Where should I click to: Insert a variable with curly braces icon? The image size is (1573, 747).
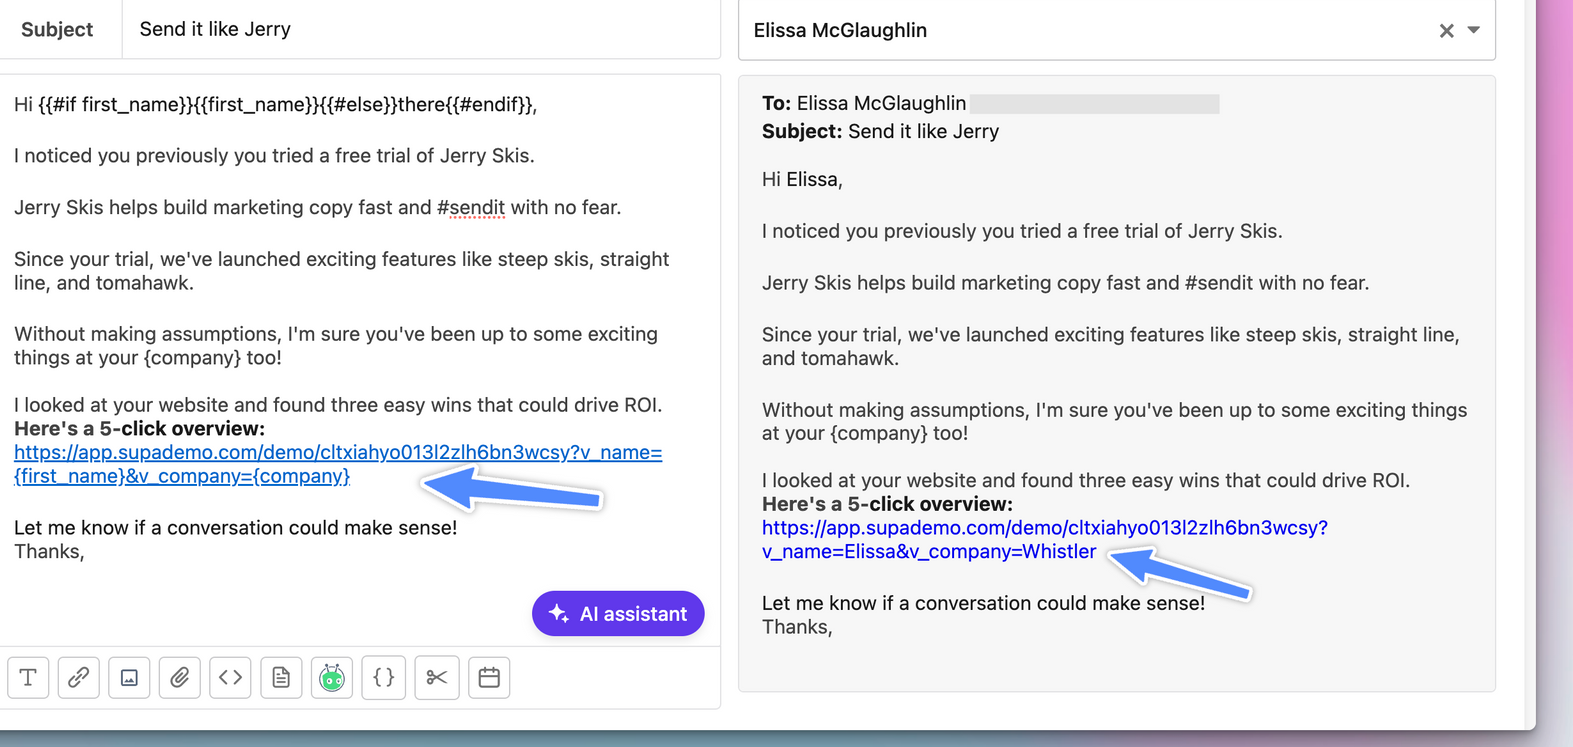tap(384, 678)
